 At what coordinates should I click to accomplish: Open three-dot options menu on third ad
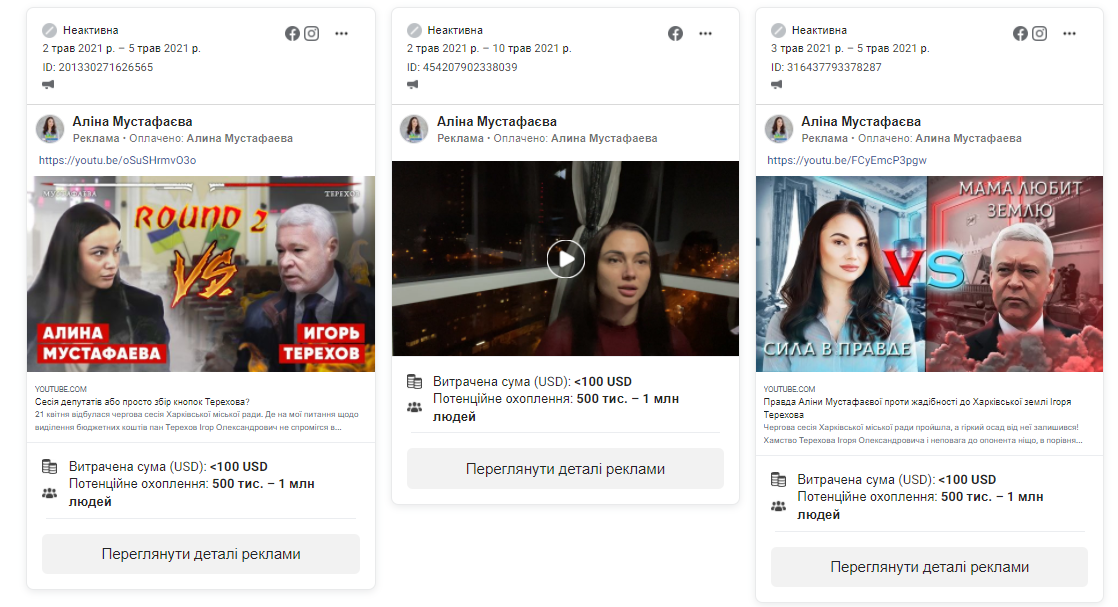click(x=1070, y=33)
